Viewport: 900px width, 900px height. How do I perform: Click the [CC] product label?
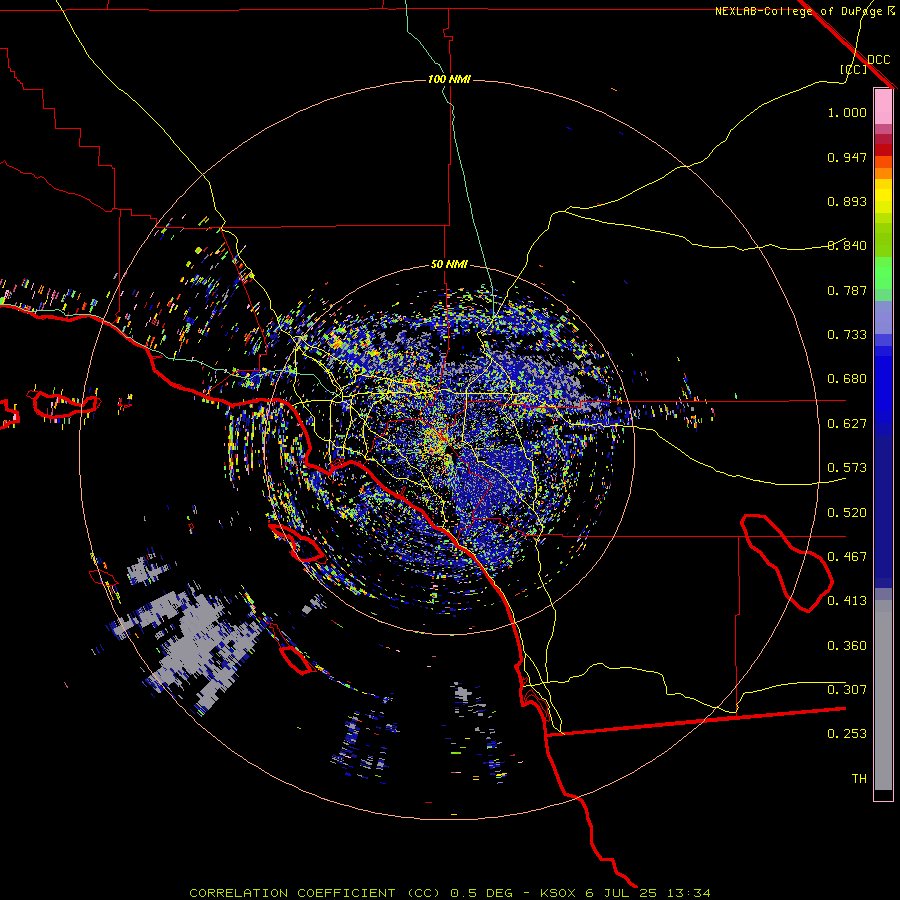pyautogui.click(x=854, y=69)
